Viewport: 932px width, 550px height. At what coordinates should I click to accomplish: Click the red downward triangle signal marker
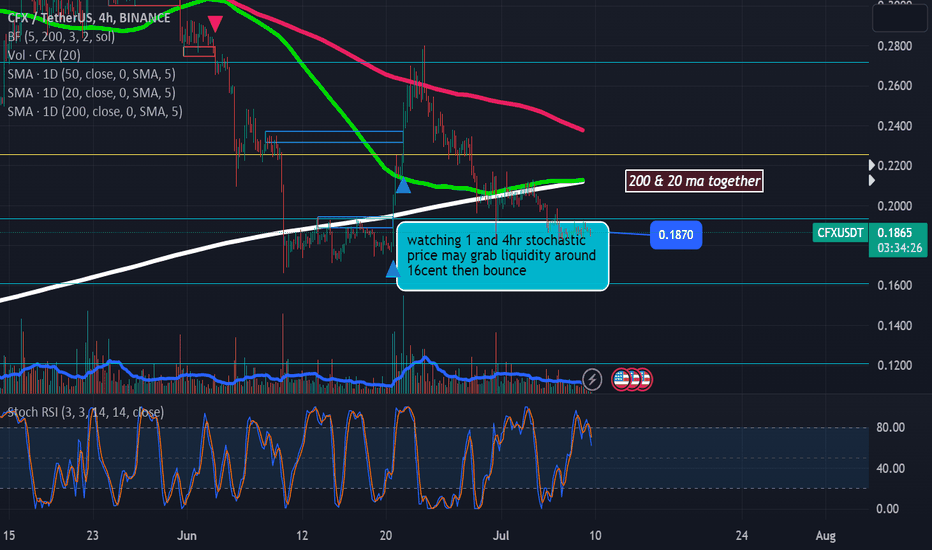point(215,24)
